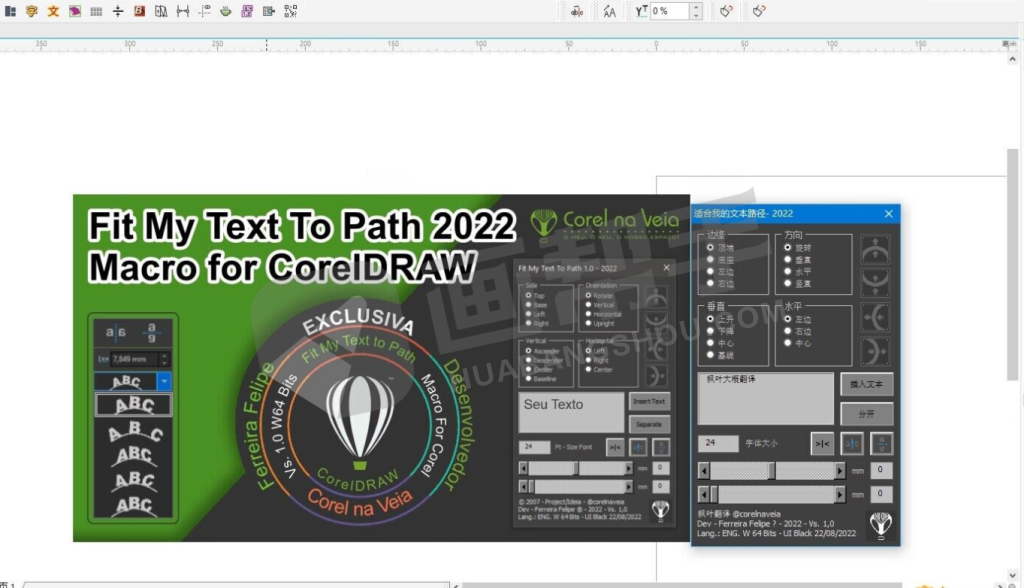Click the >|< button in dialog
This screenshot has width=1024, height=588.
coord(822,444)
